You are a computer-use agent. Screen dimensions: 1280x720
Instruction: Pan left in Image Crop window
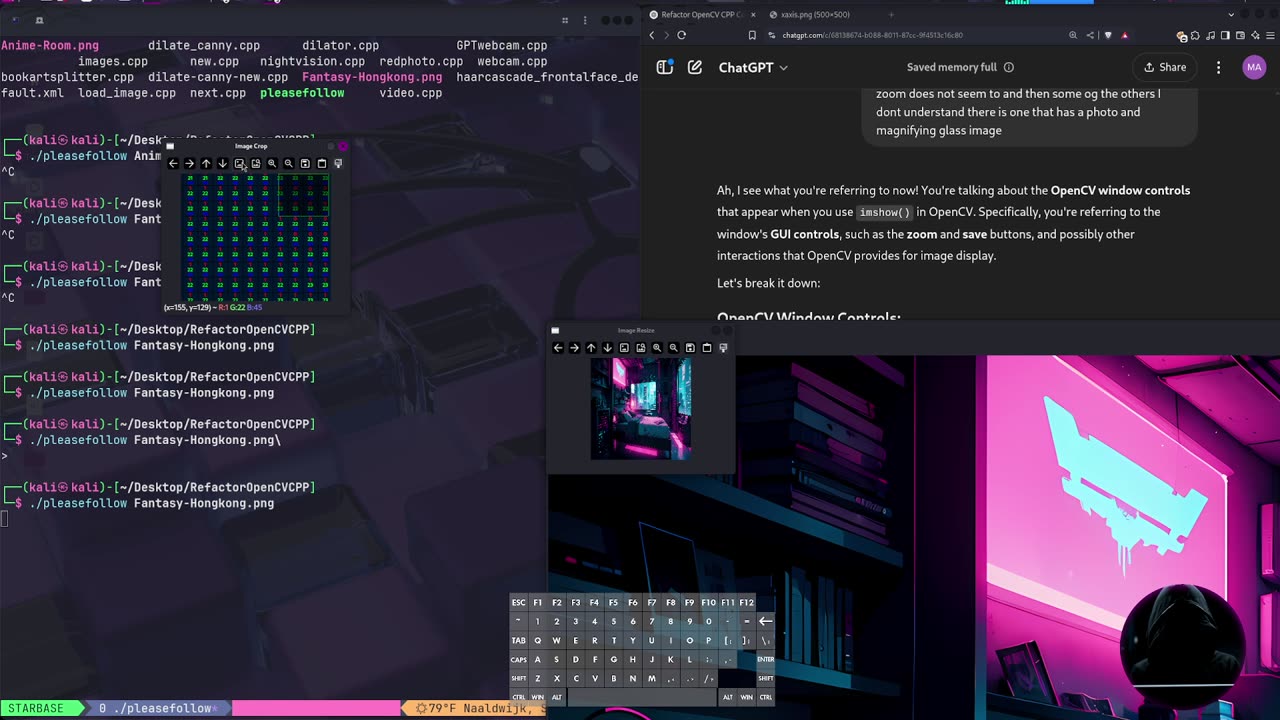(x=173, y=163)
